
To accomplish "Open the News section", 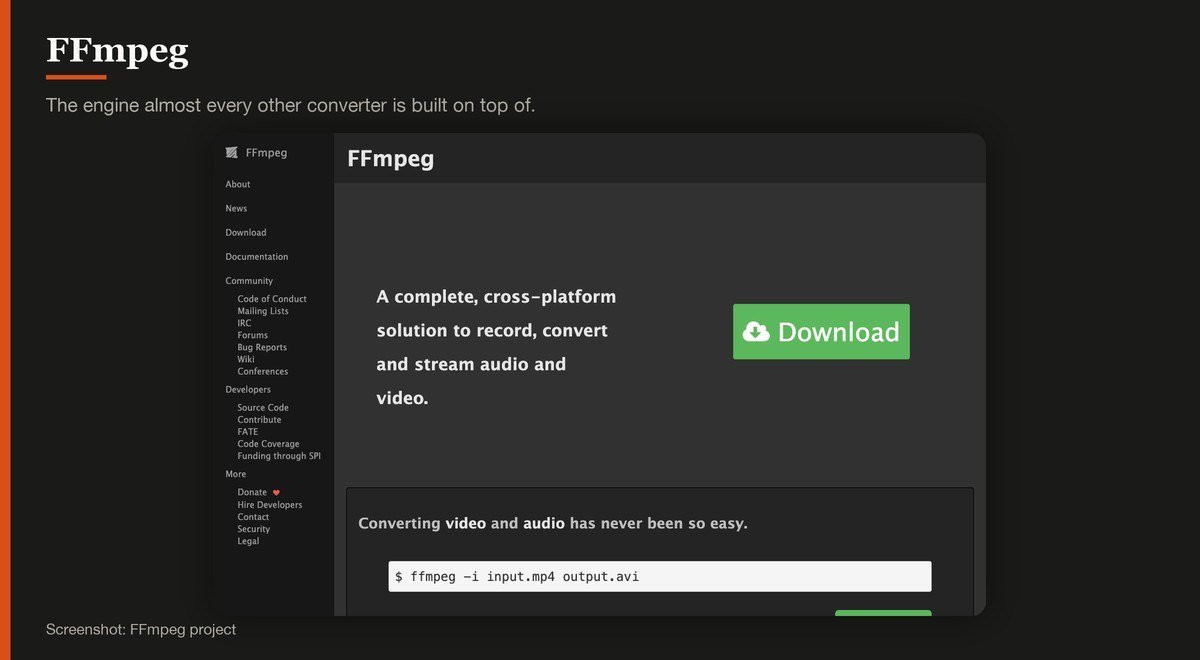I will click(x=236, y=208).
